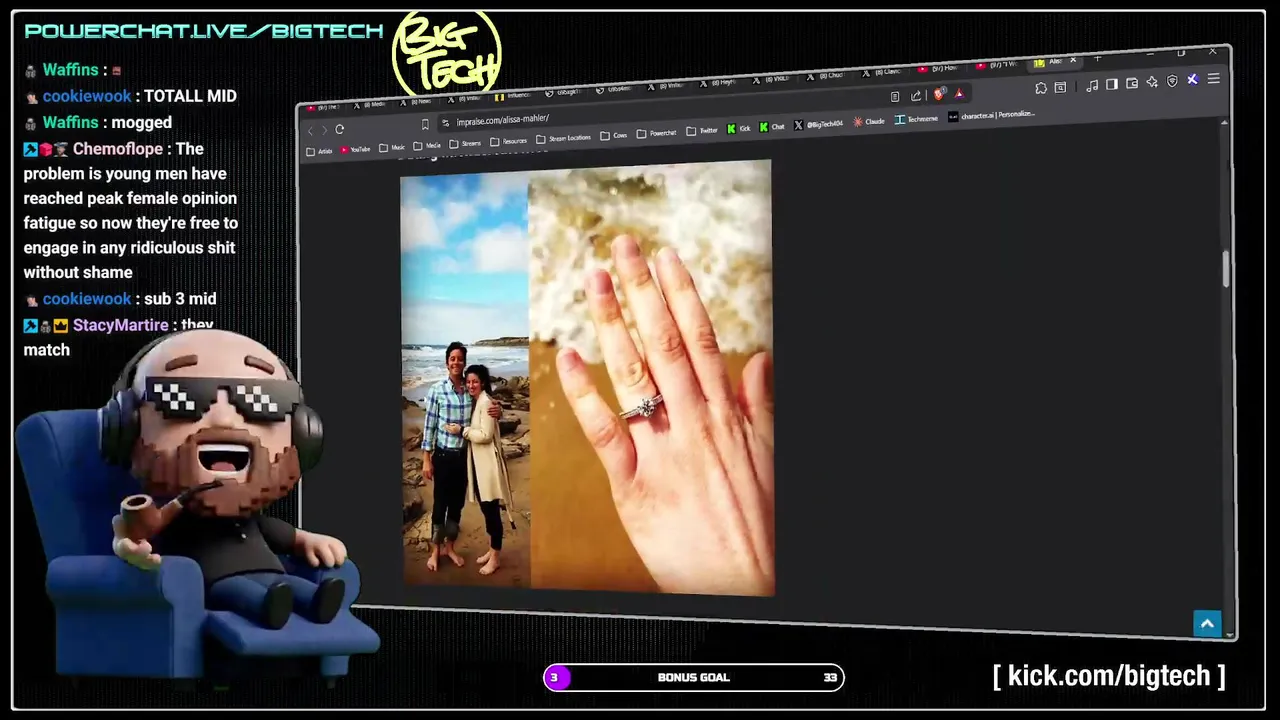
Task: Open the @BigTech404 X bookmark
Action: click(x=819, y=125)
